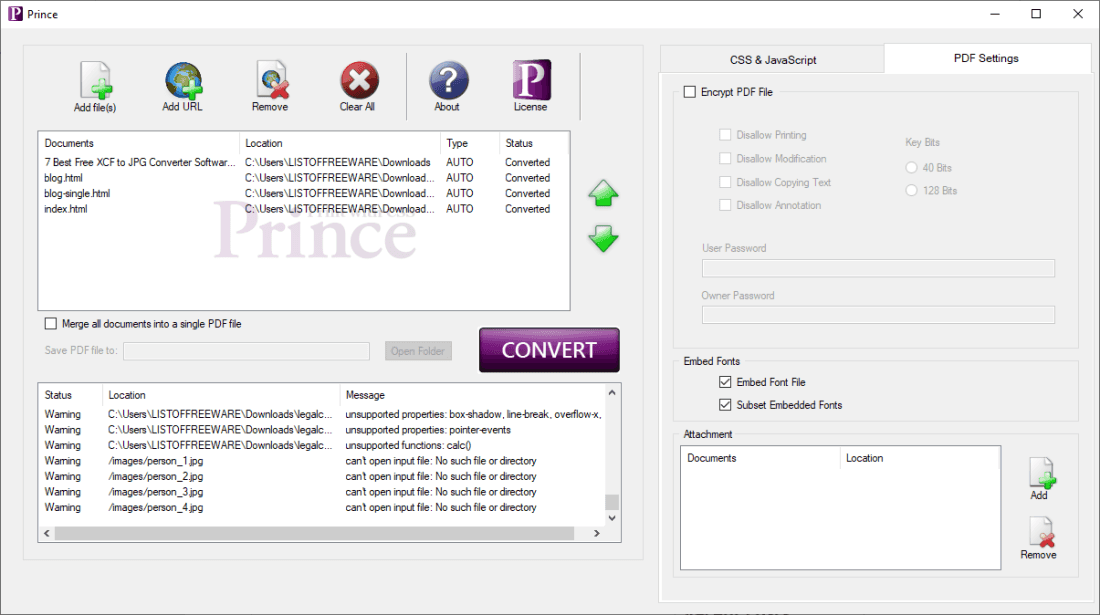
Task: Click the log scroll left arrow
Action: tap(47, 534)
